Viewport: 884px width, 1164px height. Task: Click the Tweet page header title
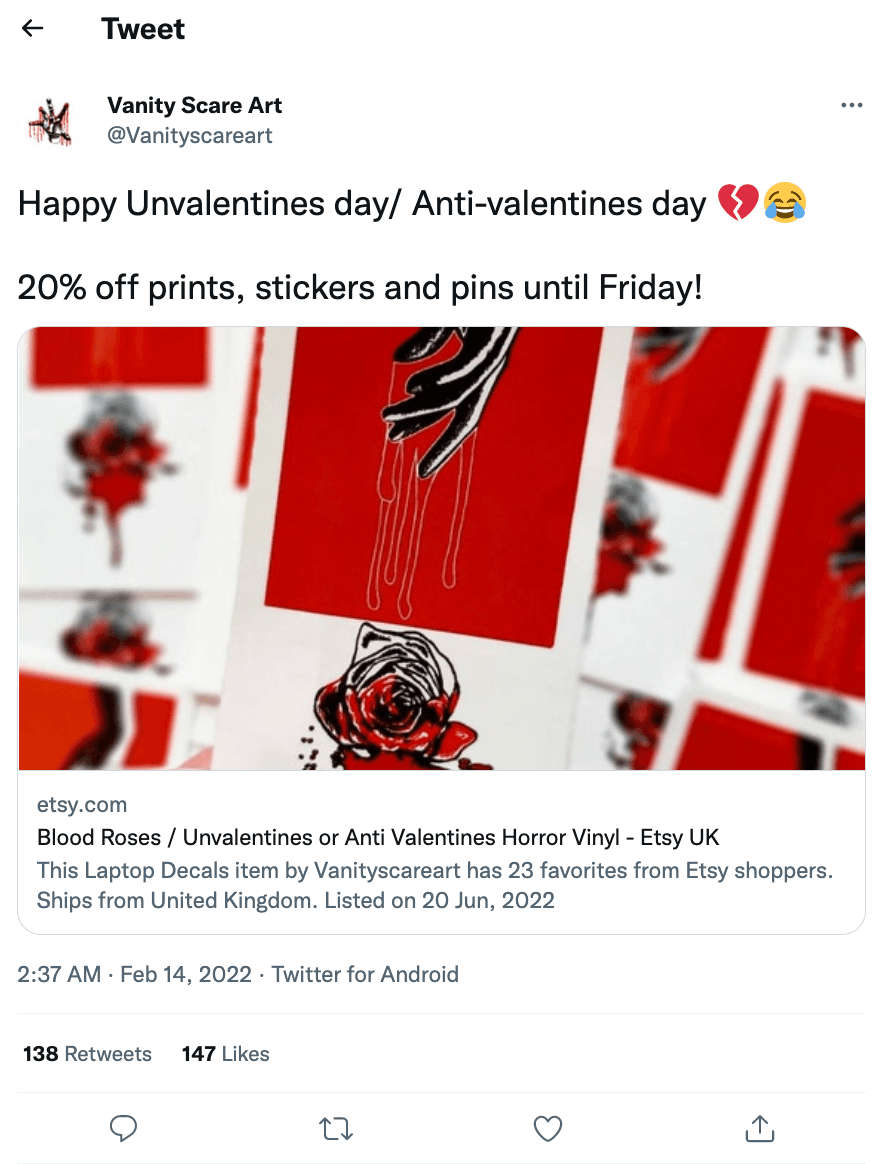pyautogui.click(x=143, y=29)
